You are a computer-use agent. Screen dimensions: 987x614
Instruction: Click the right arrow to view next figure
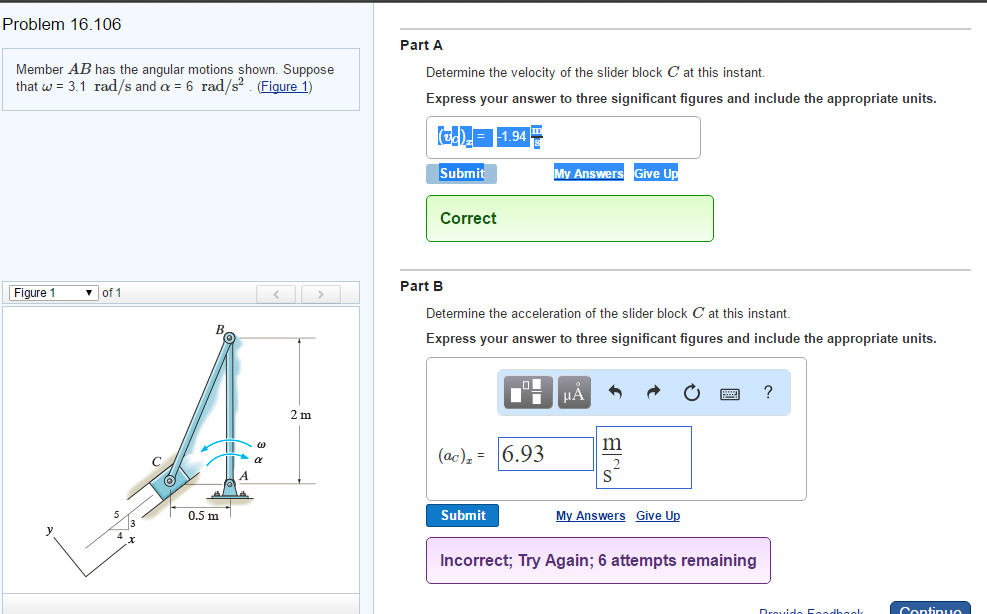coord(320,293)
